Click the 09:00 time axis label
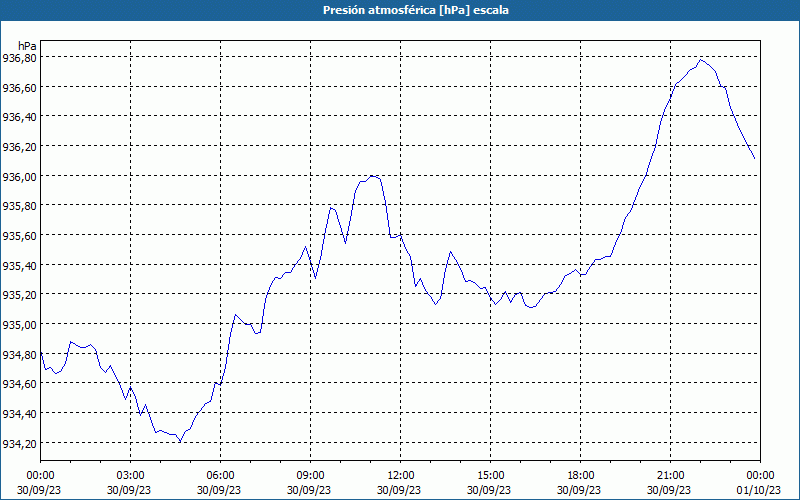This screenshot has width=800, height=500. [311, 476]
